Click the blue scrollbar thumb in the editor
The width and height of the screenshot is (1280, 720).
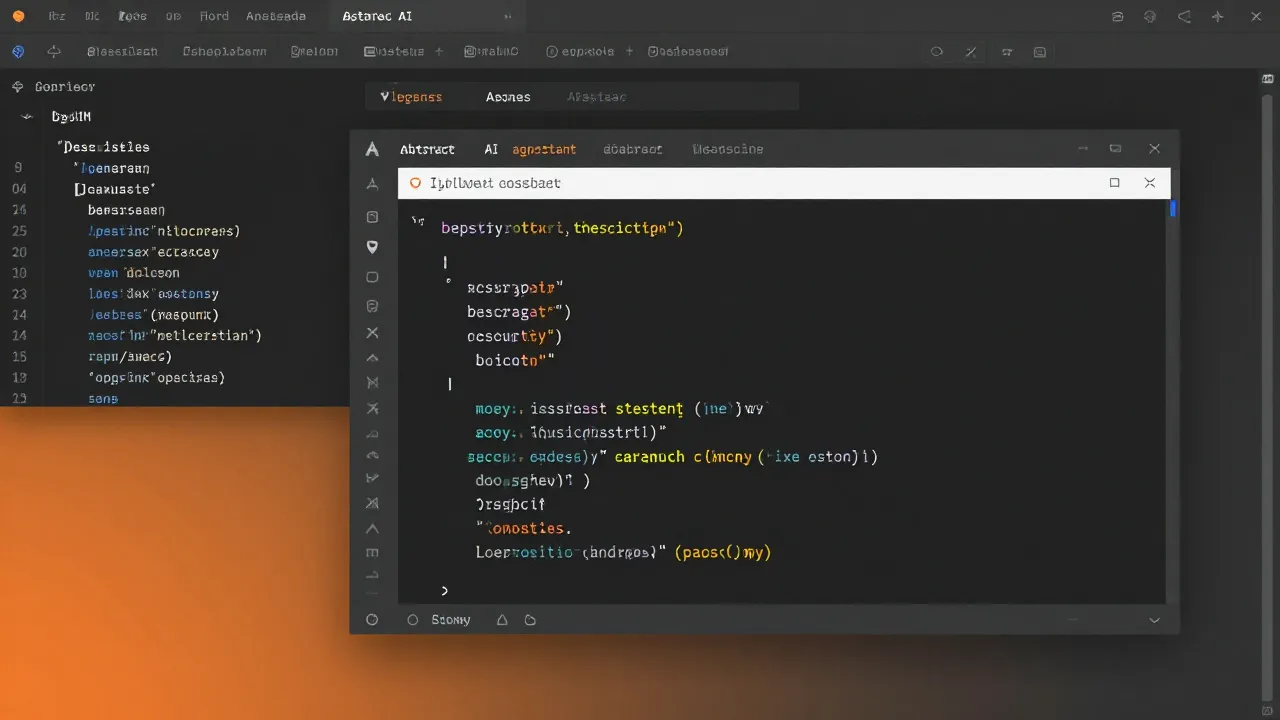coord(1173,208)
